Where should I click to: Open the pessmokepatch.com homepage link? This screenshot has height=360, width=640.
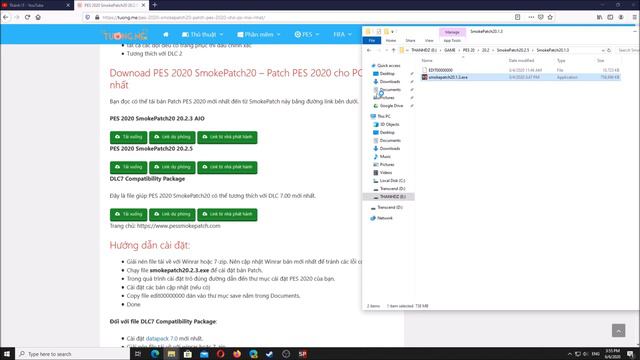178,226
